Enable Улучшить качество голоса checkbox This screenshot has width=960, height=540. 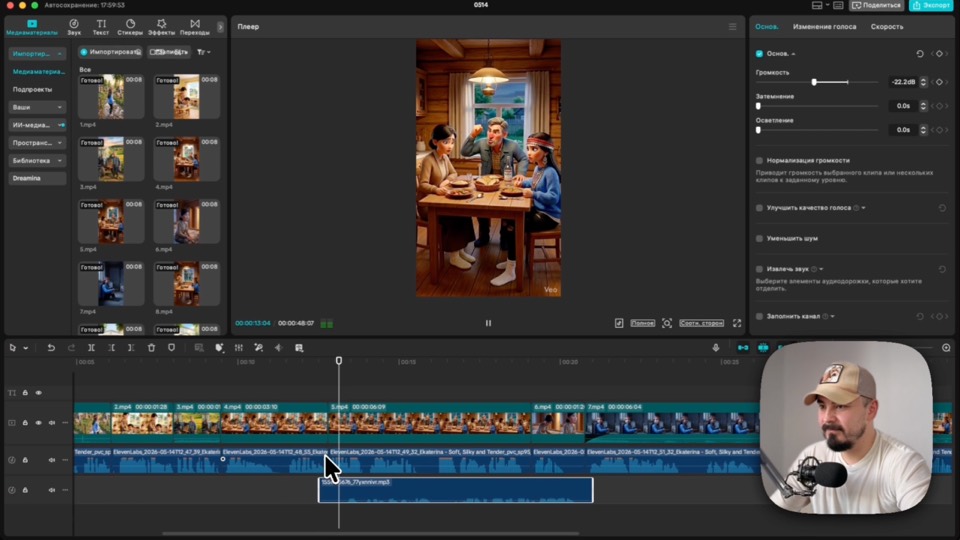[759, 208]
